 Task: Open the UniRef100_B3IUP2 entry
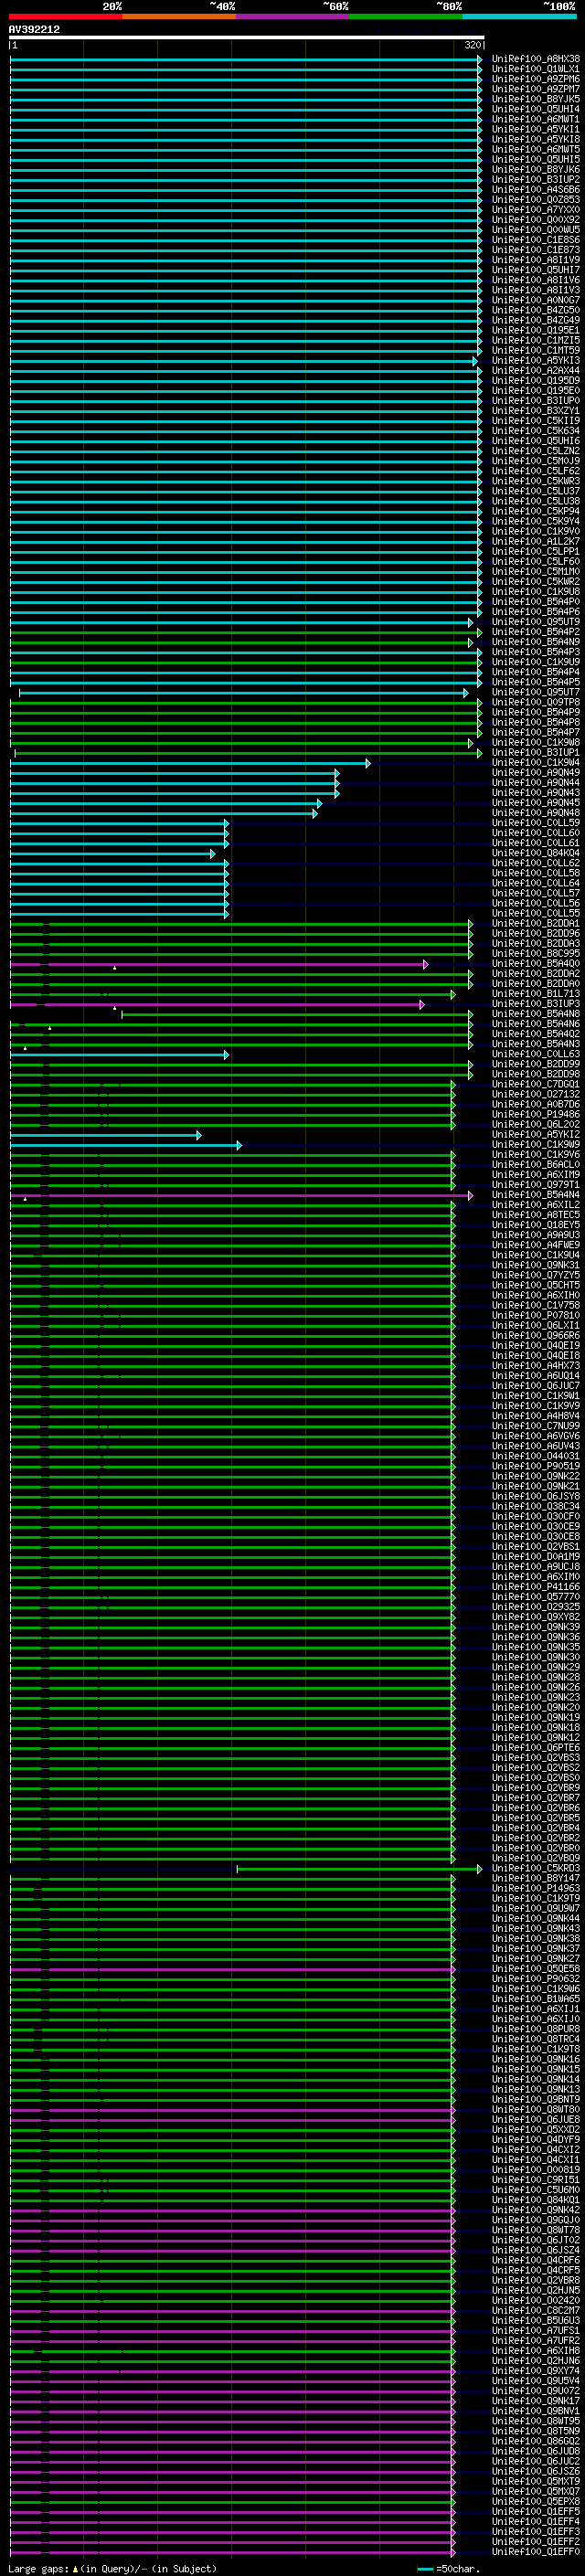(x=535, y=179)
